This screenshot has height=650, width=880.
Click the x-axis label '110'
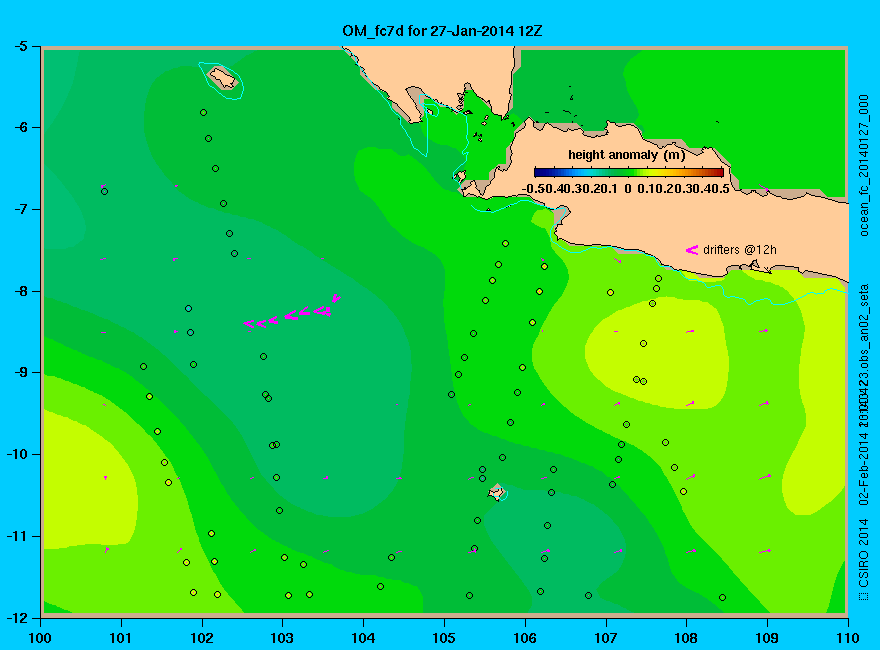click(x=848, y=638)
